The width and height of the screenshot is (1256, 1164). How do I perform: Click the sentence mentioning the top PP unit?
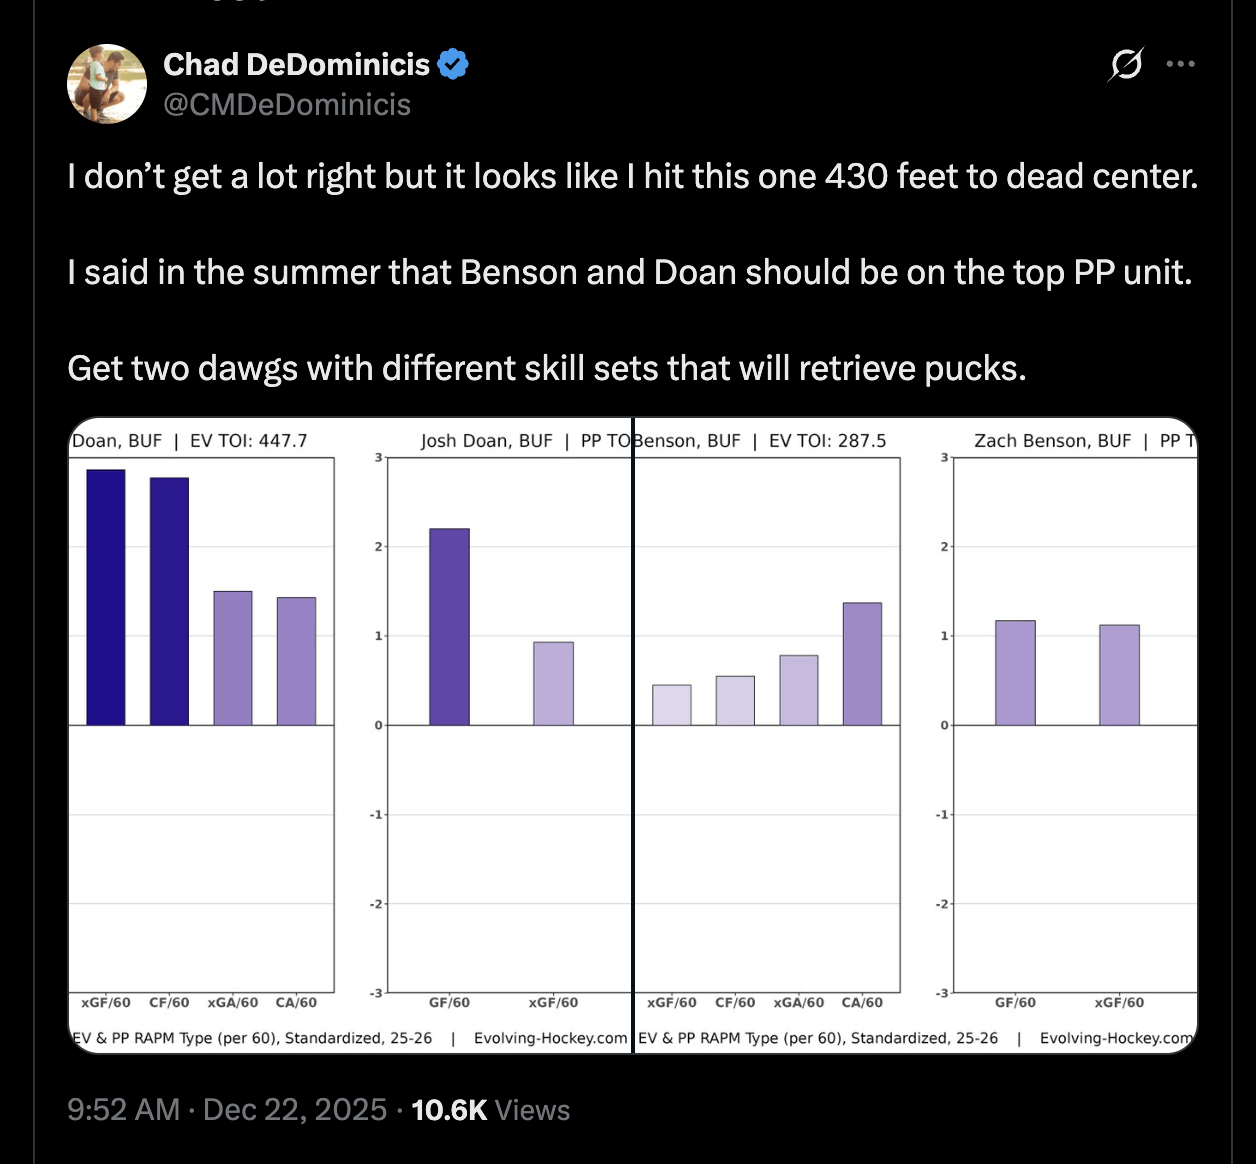point(629,273)
